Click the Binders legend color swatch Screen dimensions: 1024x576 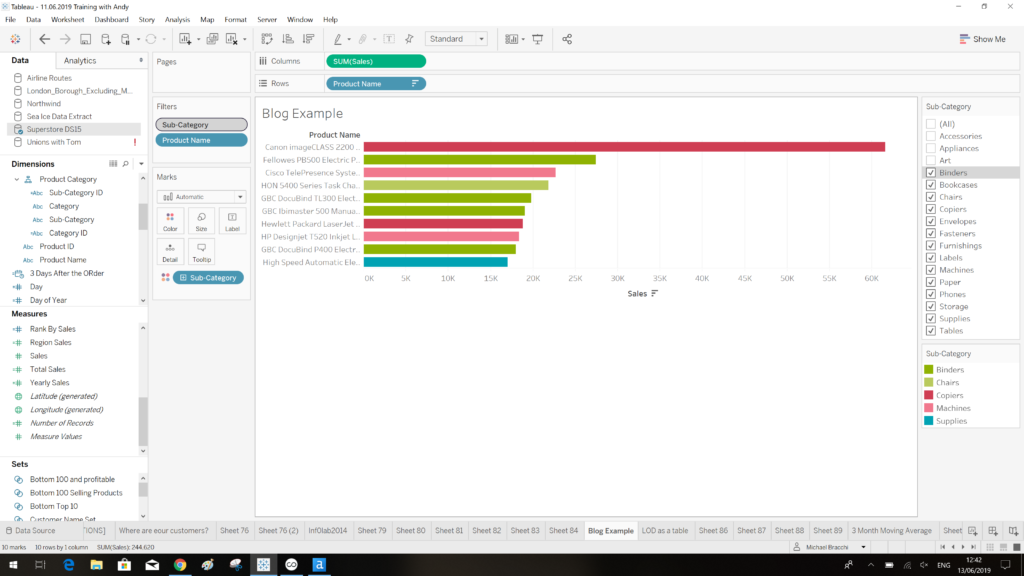point(929,370)
